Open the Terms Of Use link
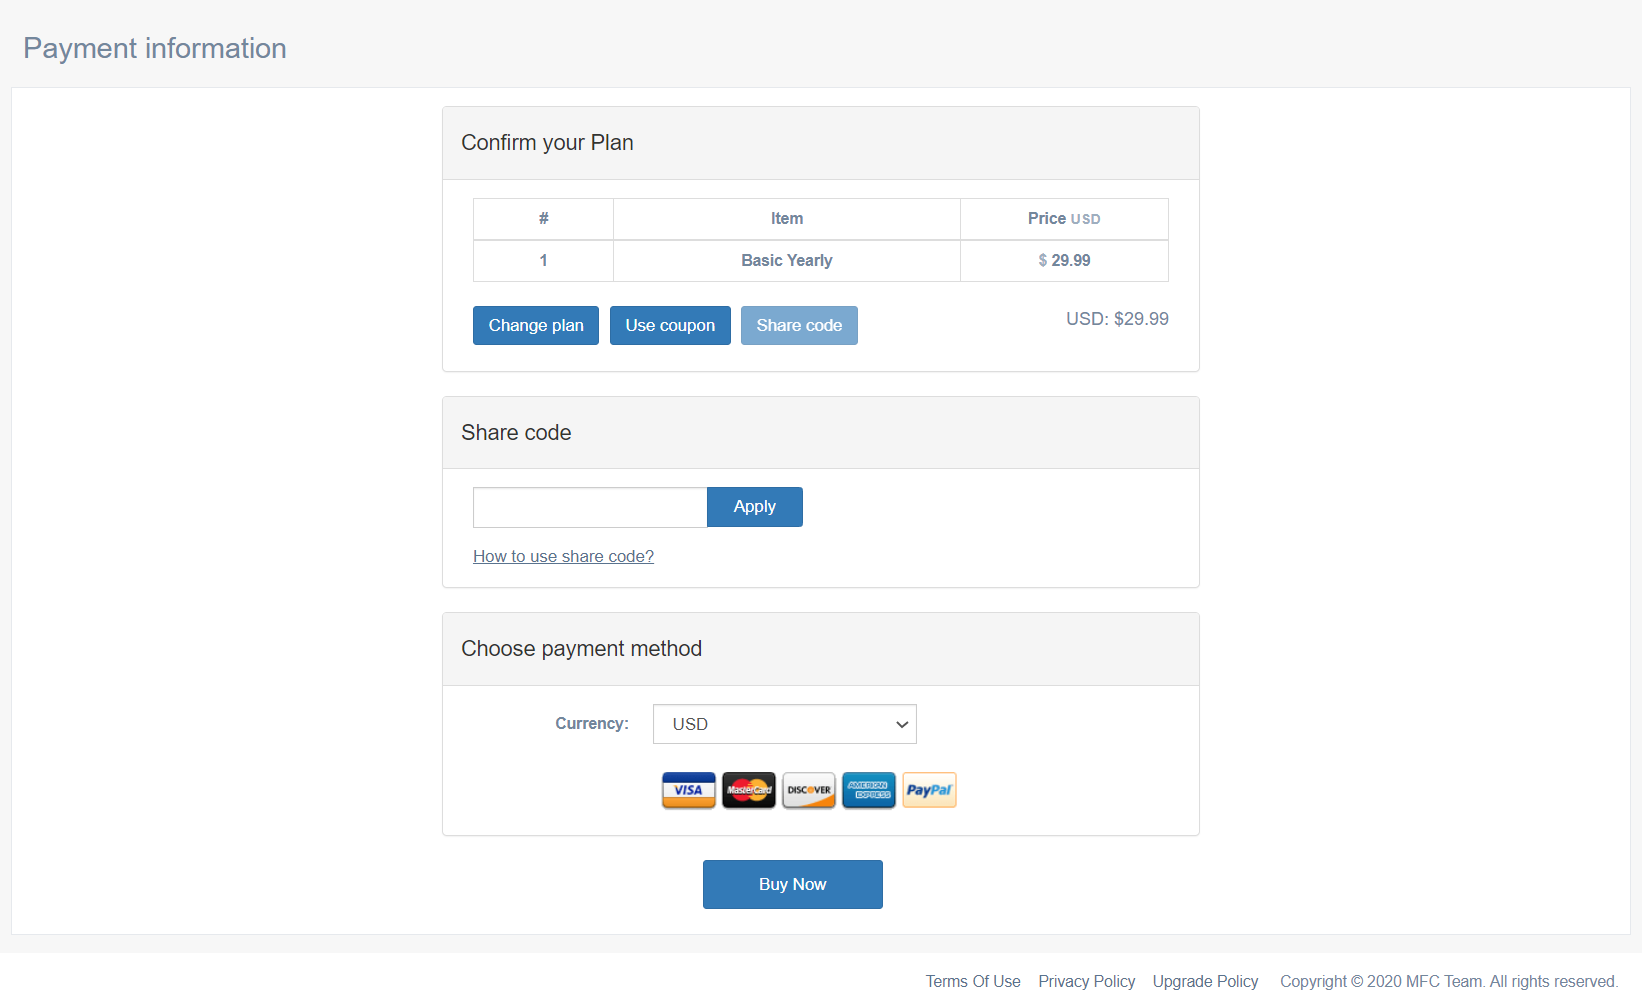 (973, 982)
